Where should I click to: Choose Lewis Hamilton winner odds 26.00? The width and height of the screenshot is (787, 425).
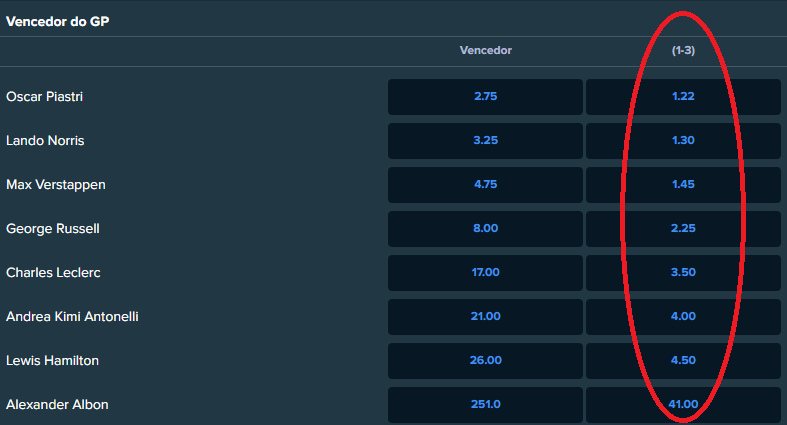click(485, 361)
